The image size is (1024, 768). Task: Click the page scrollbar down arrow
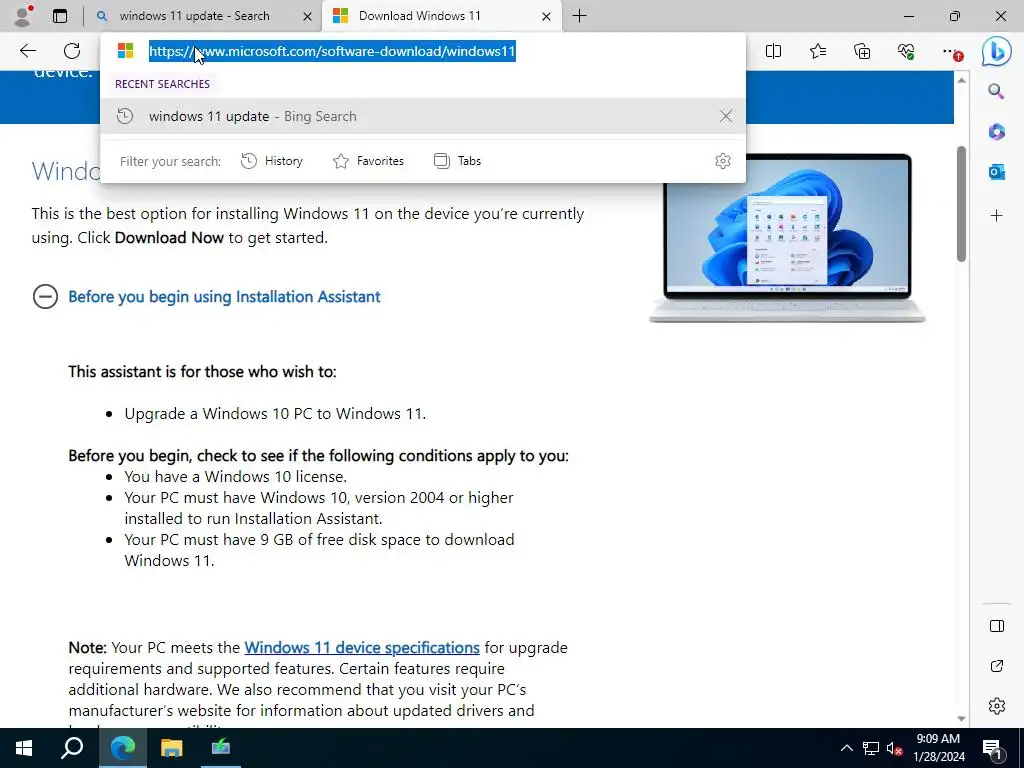tap(961, 718)
